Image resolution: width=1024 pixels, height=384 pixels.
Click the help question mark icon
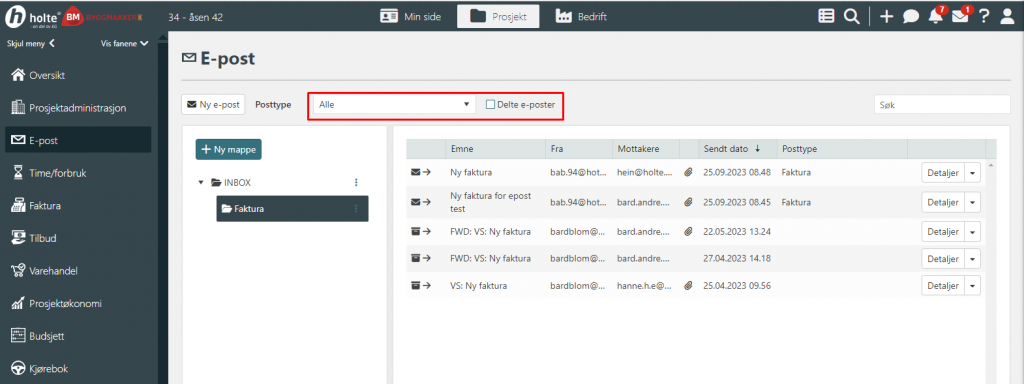pos(984,17)
